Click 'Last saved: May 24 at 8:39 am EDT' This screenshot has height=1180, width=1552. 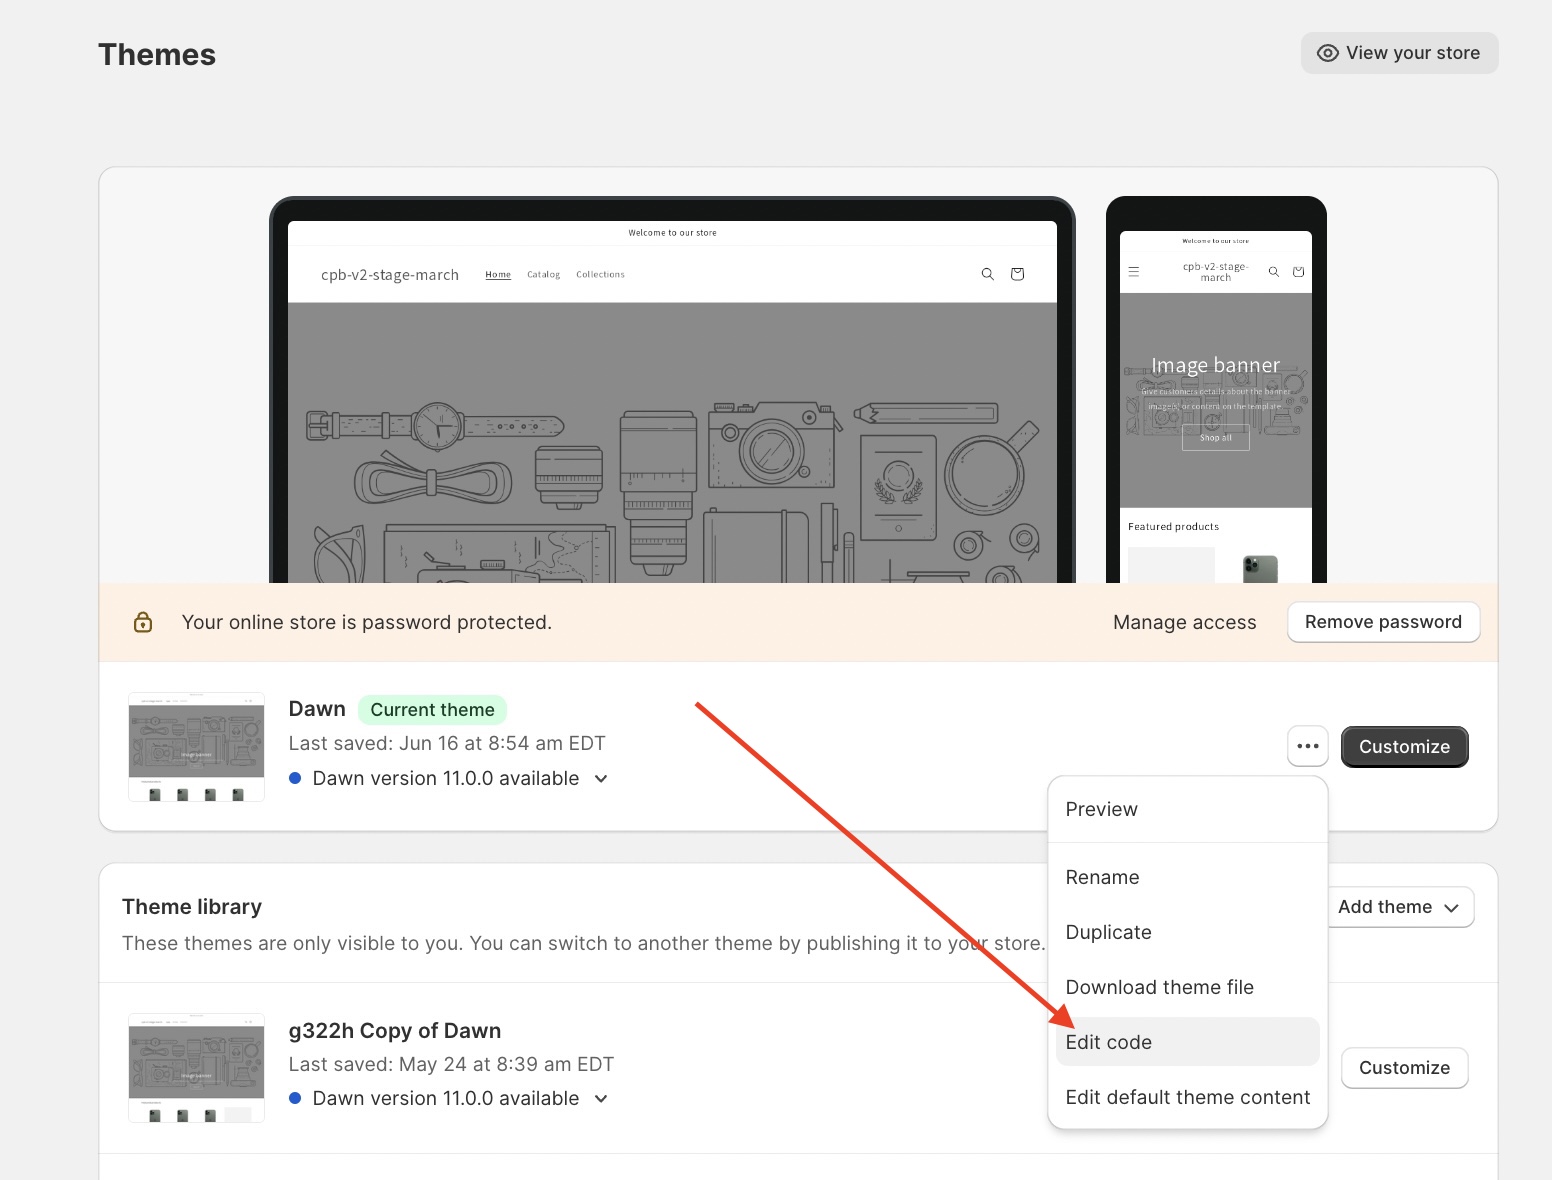point(451,1064)
